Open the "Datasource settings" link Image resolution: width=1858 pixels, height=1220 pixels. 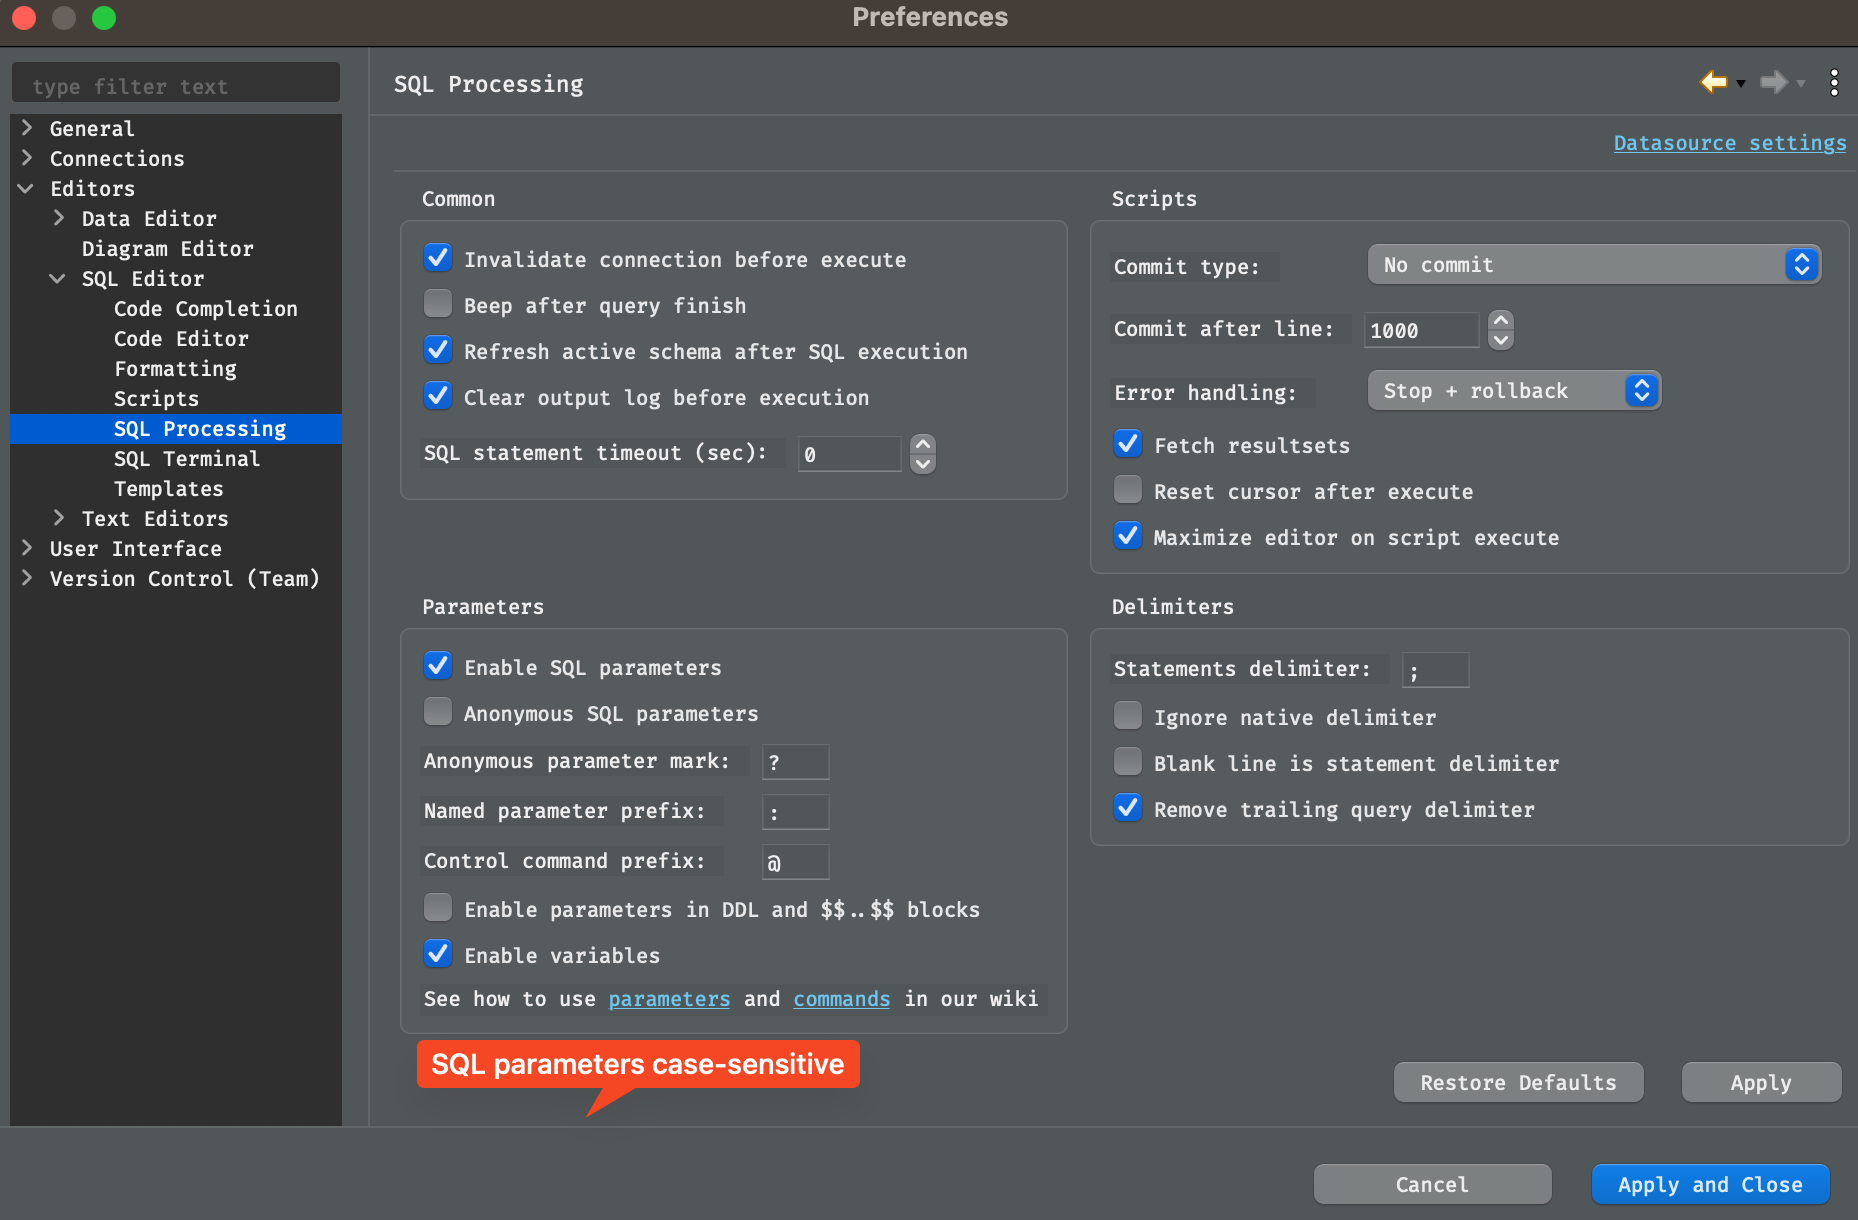1729,143
